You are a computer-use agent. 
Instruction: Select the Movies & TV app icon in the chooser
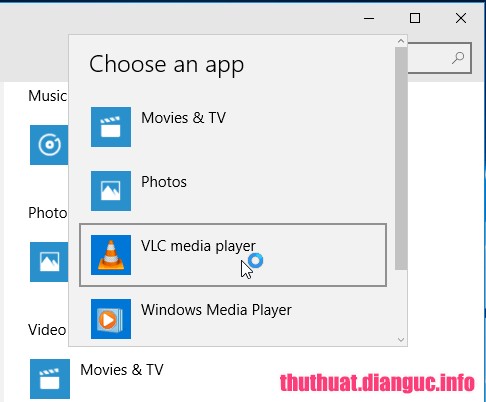[111, 127]
